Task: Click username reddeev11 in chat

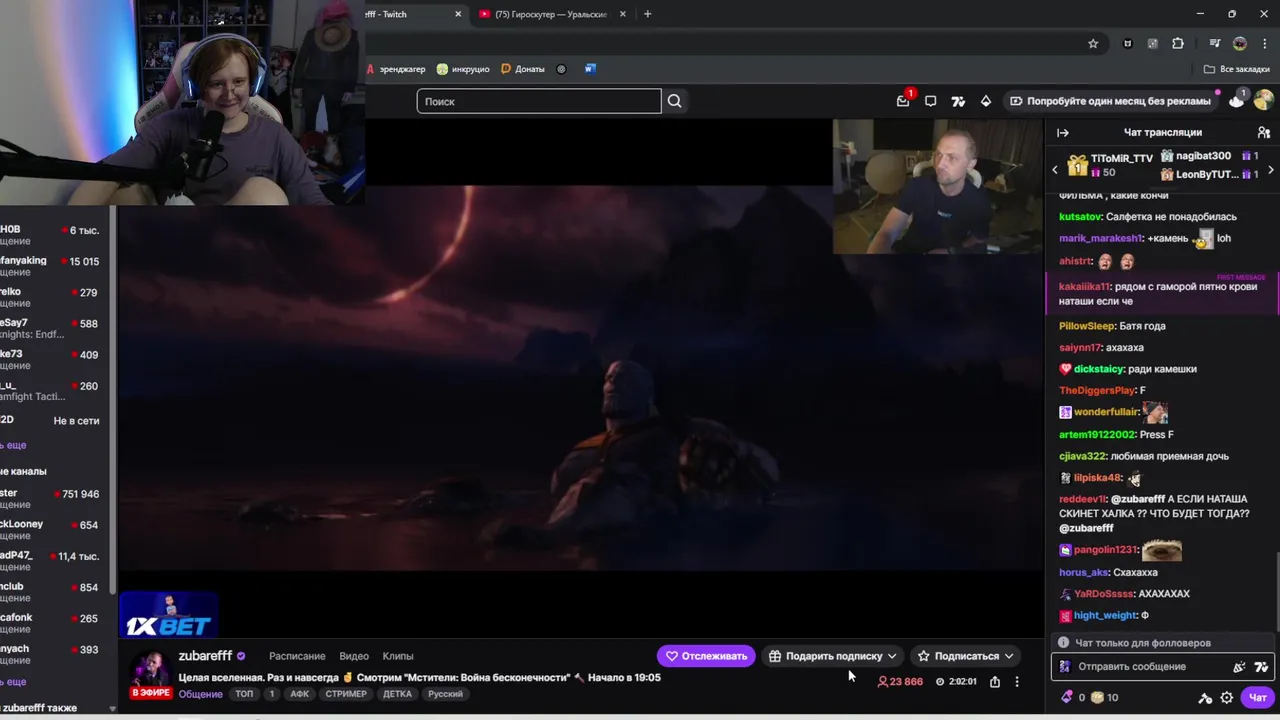Action: 1082,499
